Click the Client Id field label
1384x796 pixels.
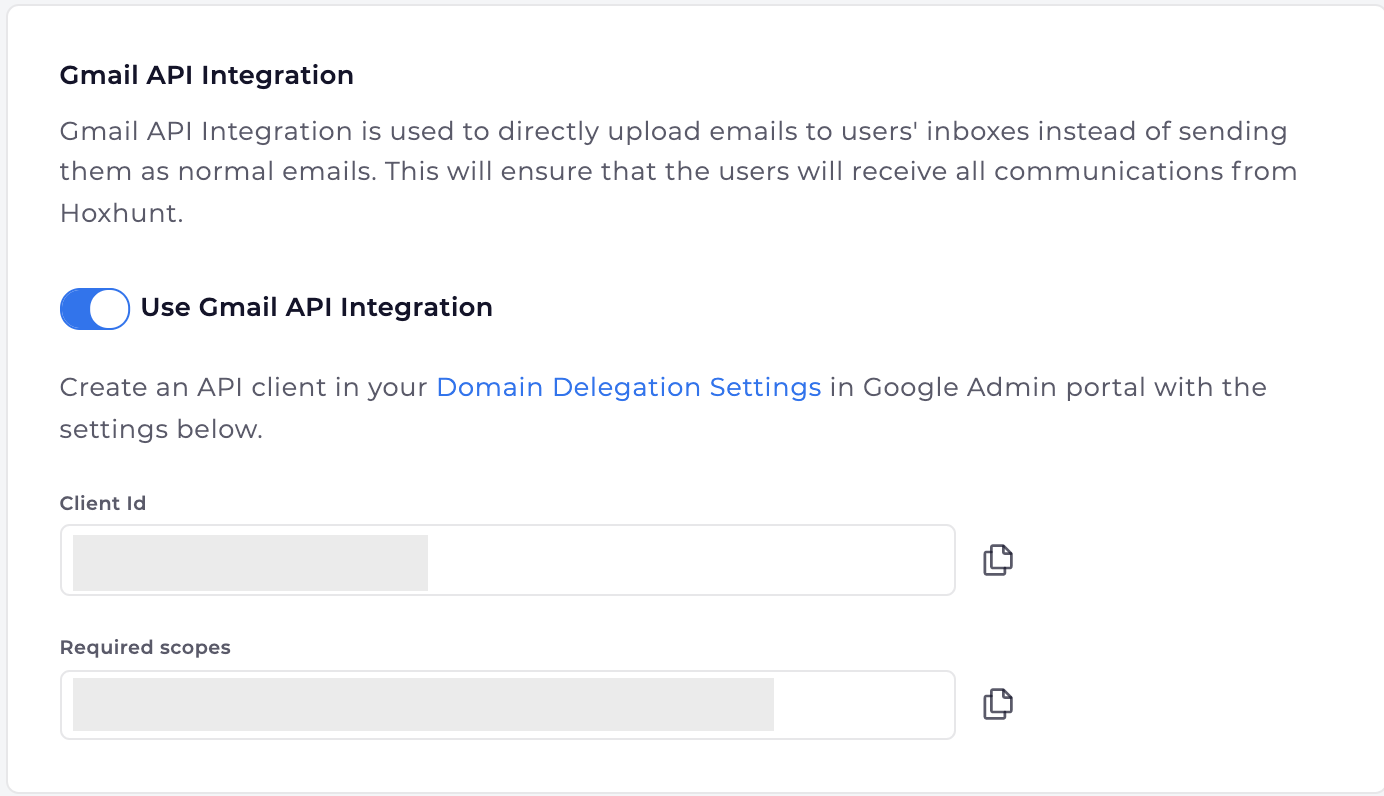tap(103, 503)
